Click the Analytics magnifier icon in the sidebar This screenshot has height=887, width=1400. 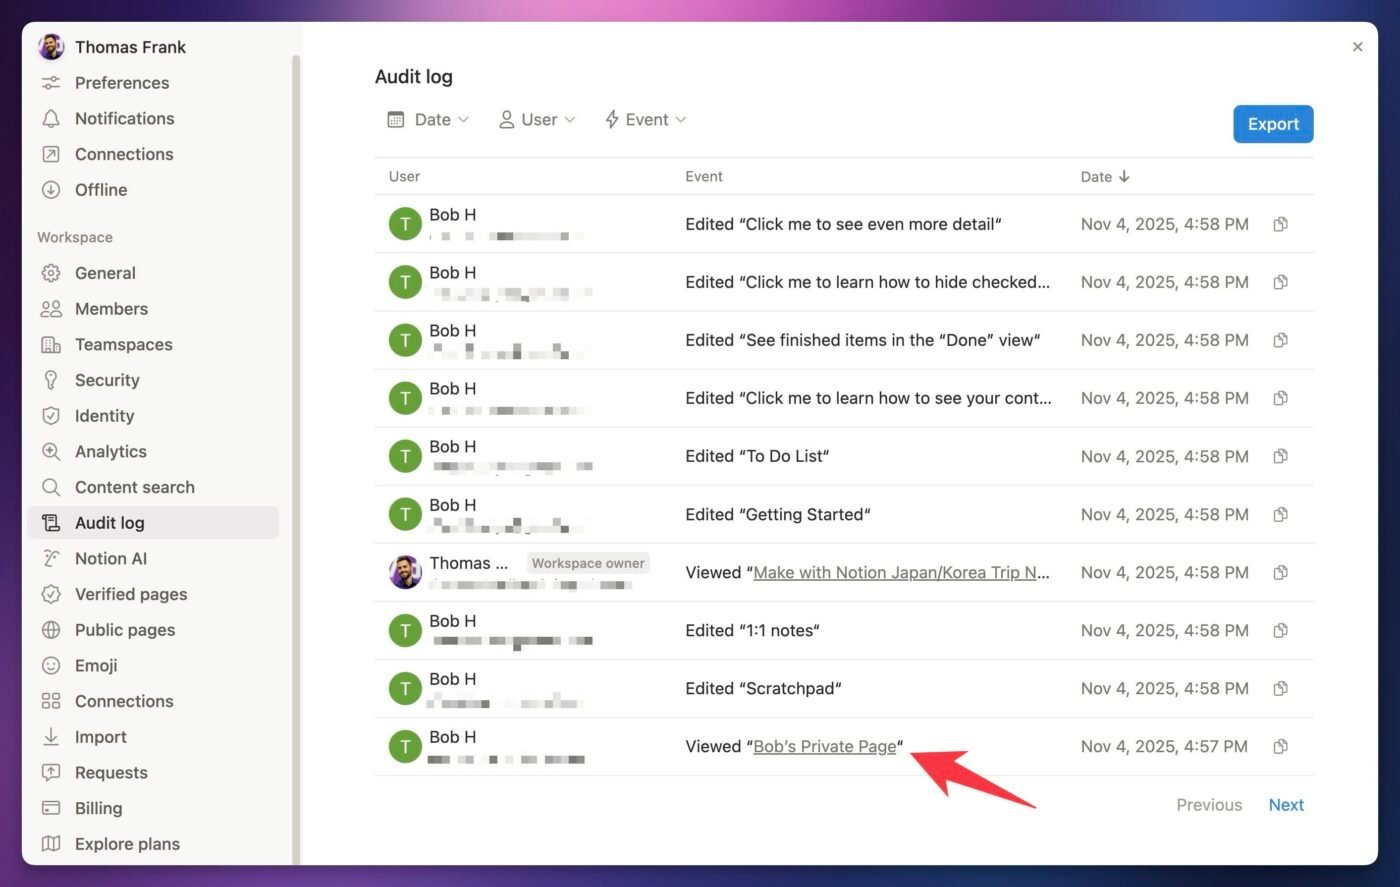point(51,452)
